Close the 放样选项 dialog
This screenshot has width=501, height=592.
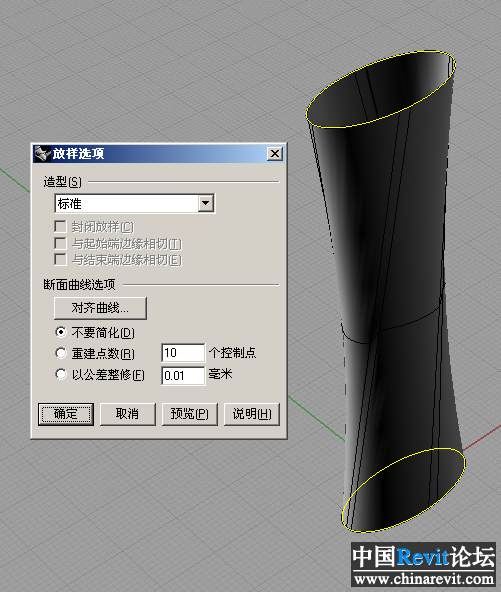pyautogui.click(x=275, y=154)
